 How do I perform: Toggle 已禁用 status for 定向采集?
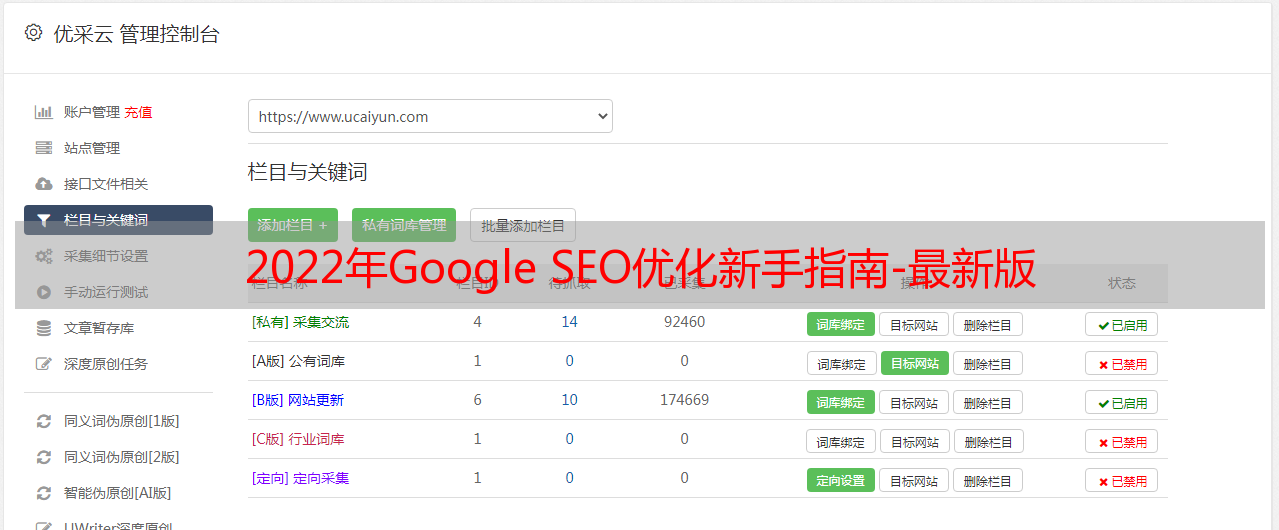1121,480
